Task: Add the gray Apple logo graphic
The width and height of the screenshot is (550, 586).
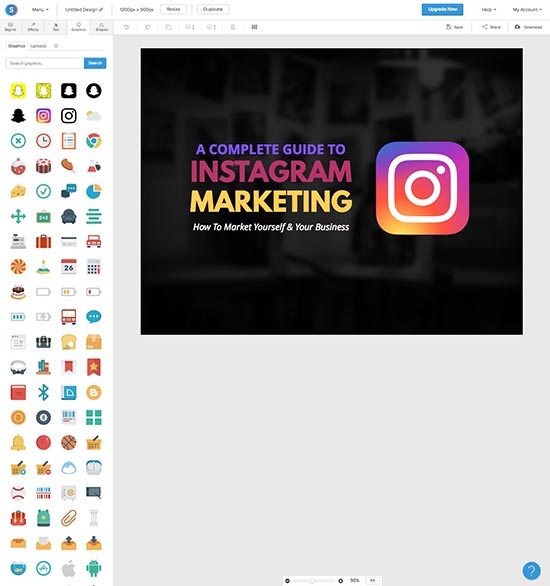Action: pos(69,568)
